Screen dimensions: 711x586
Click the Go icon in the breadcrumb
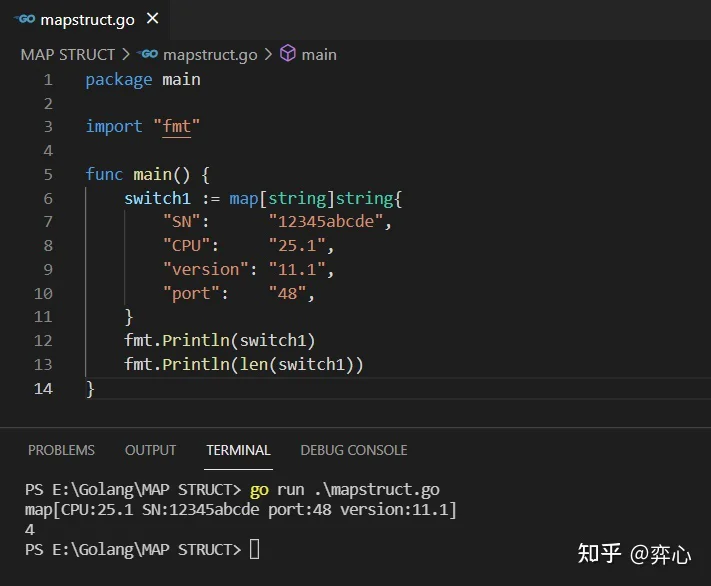tap(147, 54)
